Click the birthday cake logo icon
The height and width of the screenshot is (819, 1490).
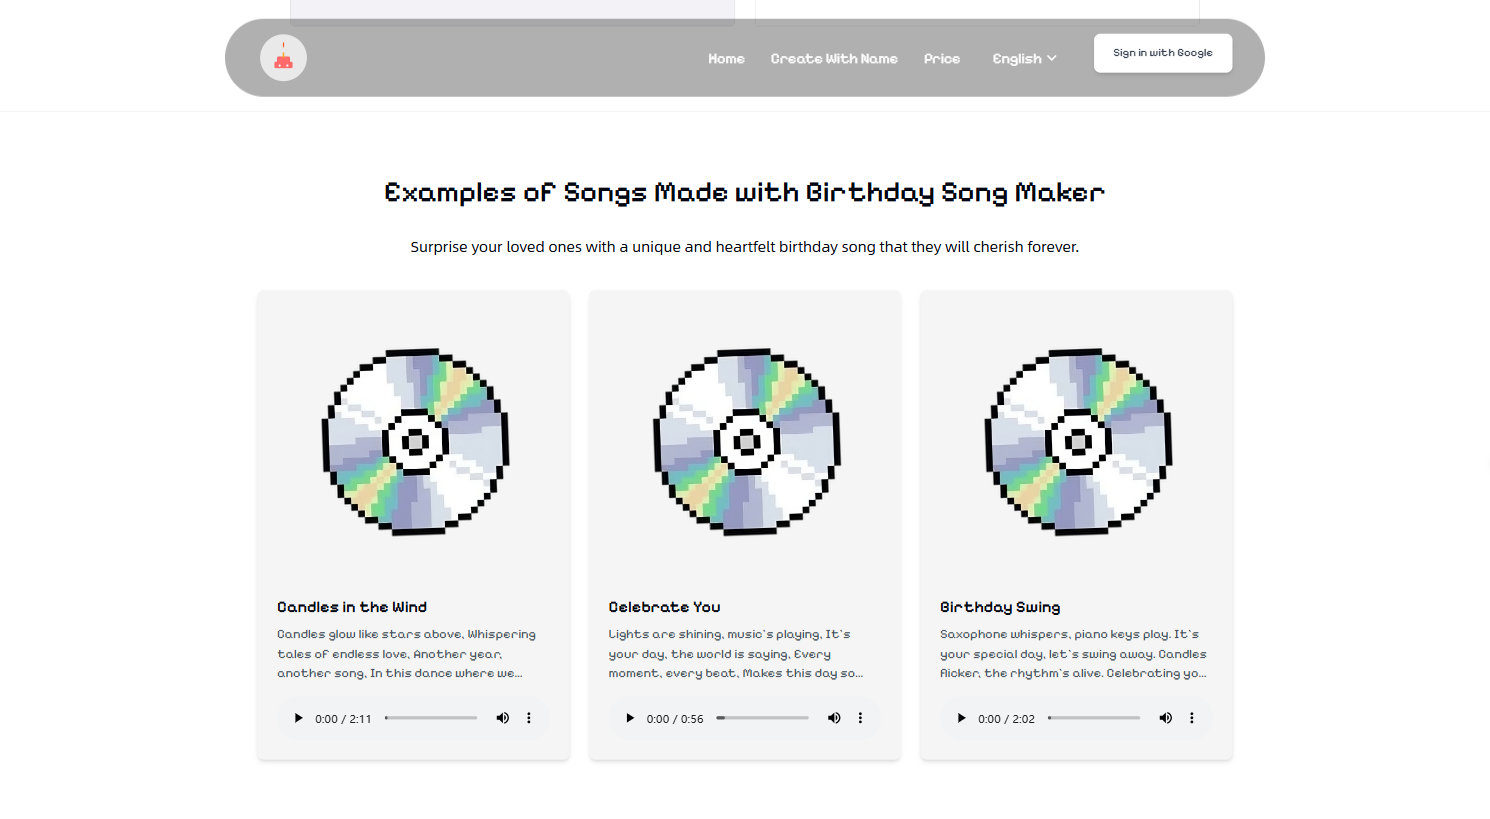point(283,58)
